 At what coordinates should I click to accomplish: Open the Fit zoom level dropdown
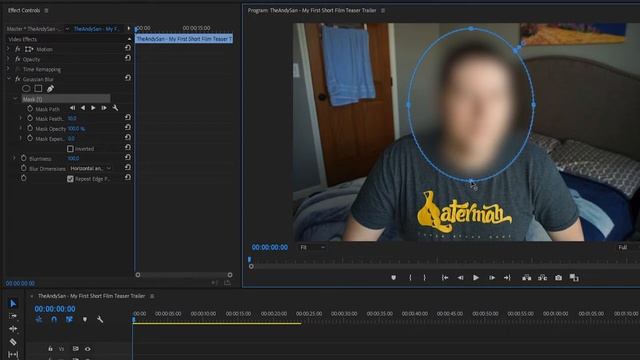[x=312, y=247]
